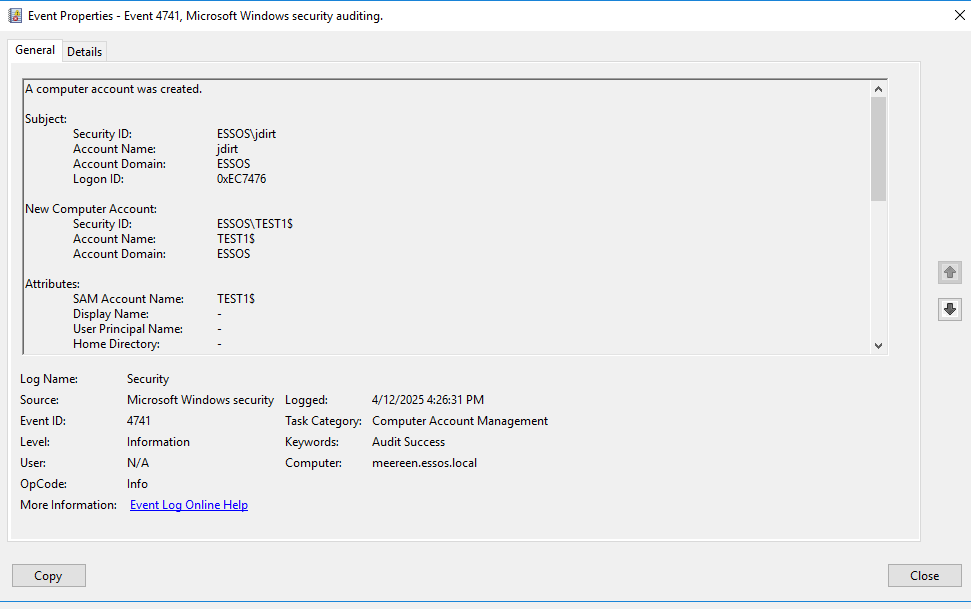Click the Event ID value 4741

(139, 421)
